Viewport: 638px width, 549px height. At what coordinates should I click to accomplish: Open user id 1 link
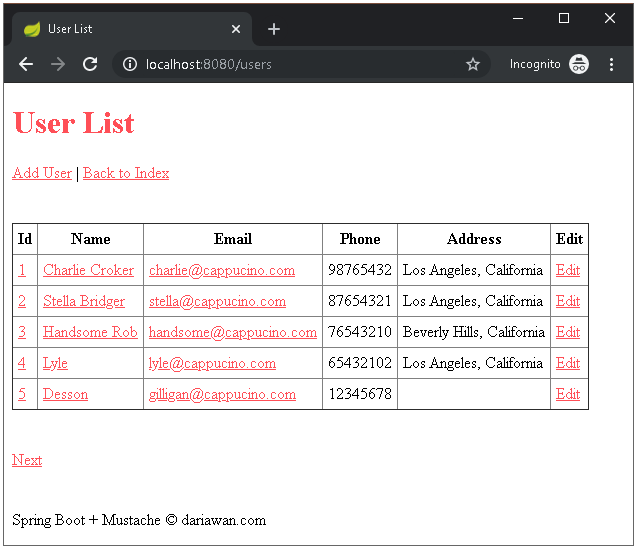22,270
